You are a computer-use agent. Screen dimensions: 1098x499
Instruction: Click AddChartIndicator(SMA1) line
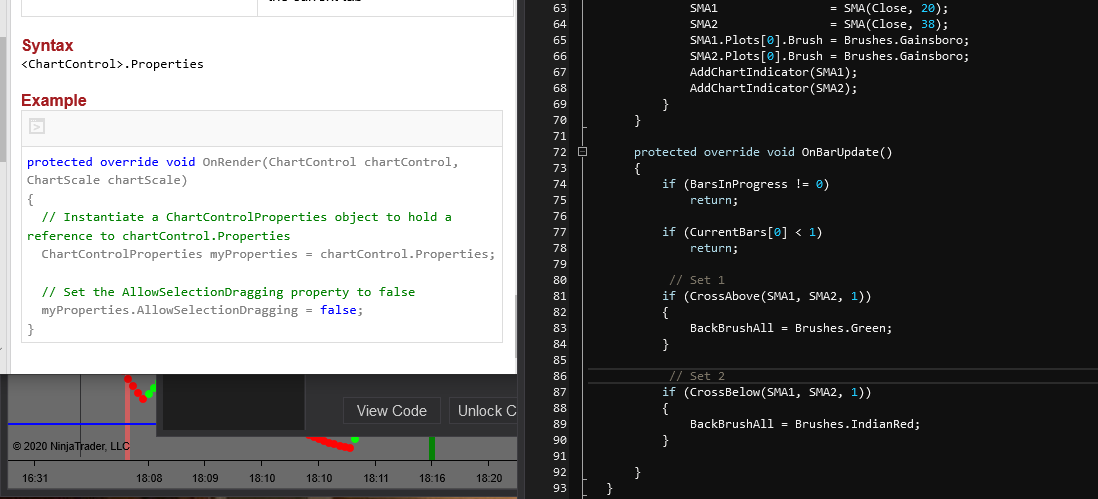click(773, 72)
